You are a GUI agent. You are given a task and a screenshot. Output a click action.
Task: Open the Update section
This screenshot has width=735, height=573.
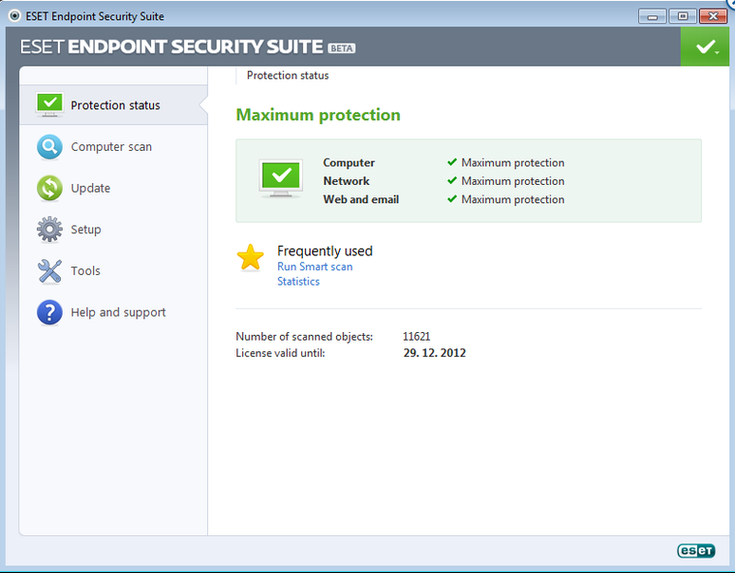point(114,188)
